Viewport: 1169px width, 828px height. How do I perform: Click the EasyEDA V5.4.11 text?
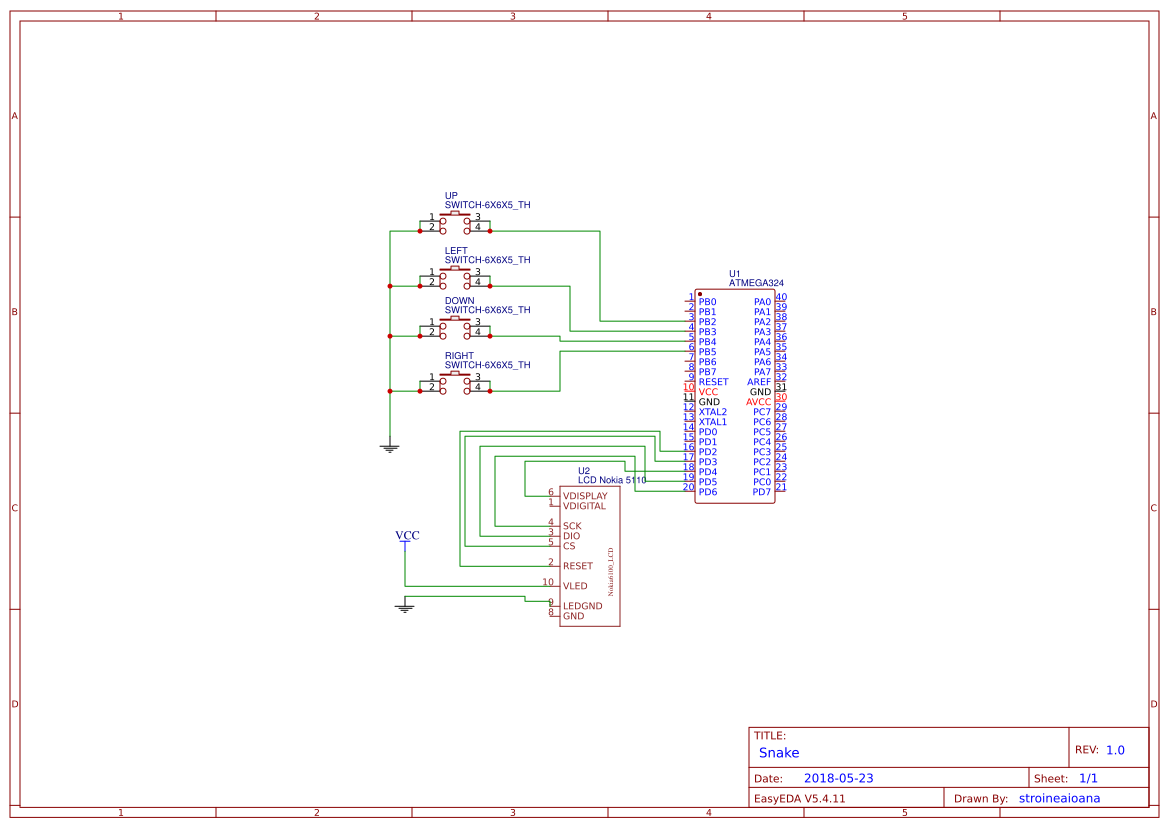[x=800, y=799]
